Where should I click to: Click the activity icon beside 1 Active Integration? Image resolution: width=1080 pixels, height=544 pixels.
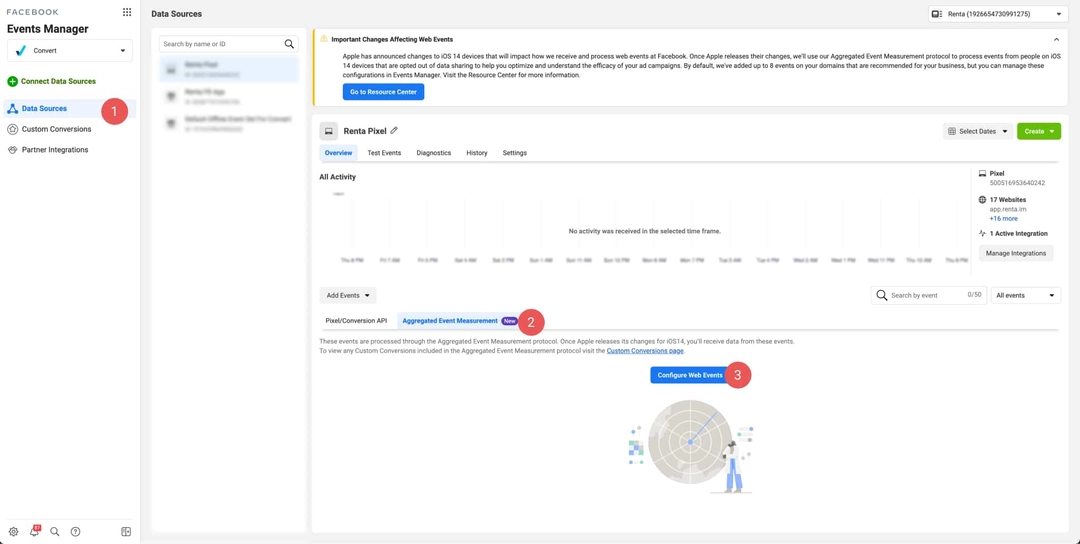tap(982, 233)
